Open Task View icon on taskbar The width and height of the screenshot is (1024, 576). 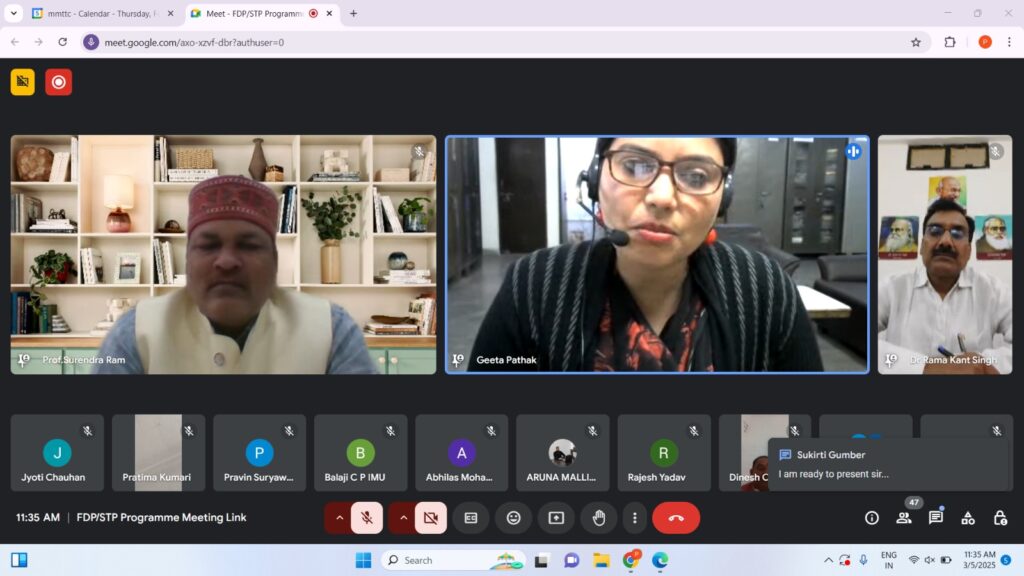tap(541, 560)
